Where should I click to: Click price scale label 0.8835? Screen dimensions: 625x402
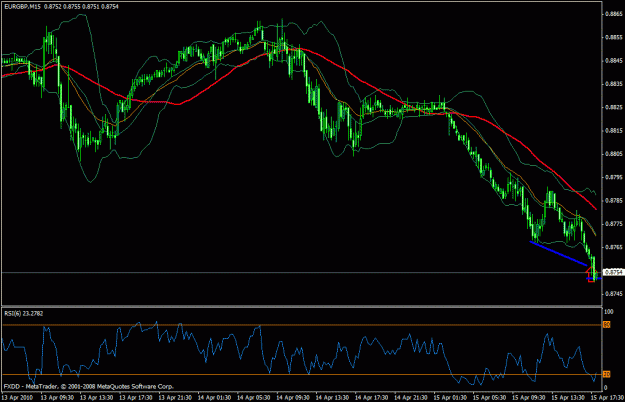[614, 84]
